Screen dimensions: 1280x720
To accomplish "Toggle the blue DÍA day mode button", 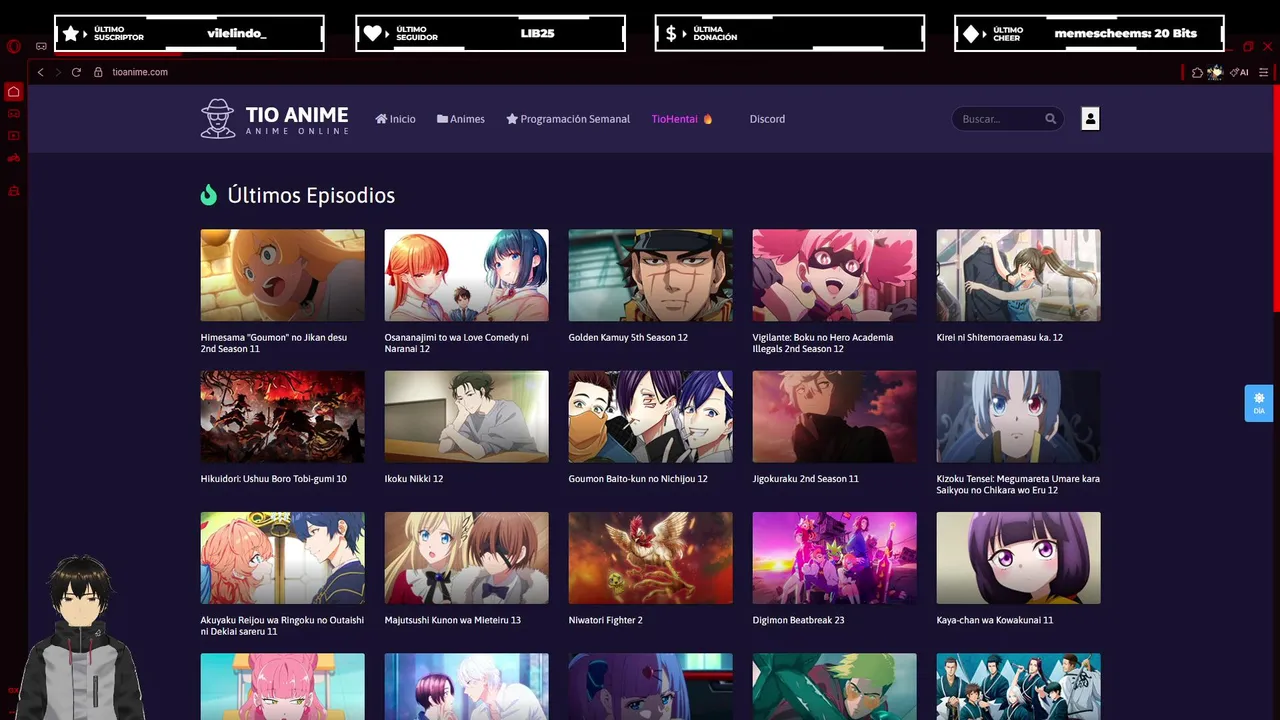I will tap(1259, 403).
